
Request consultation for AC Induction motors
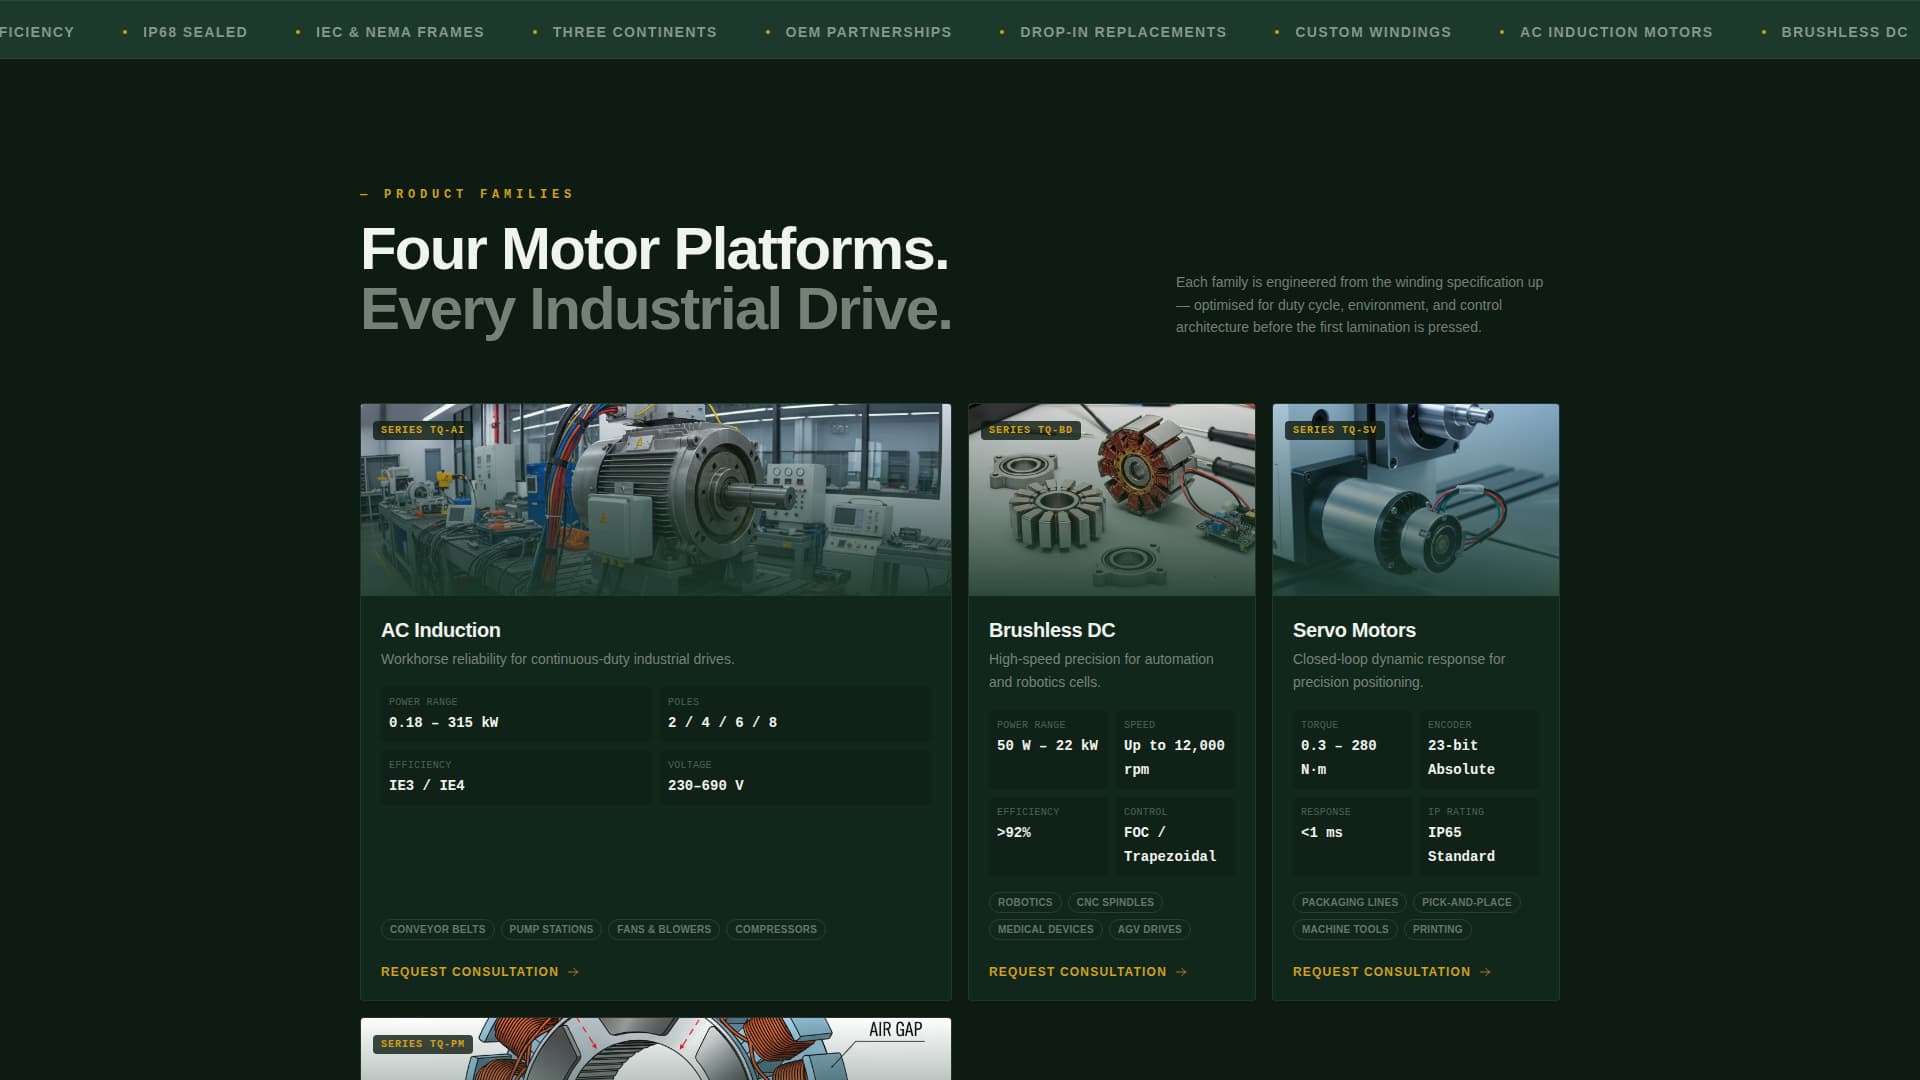[x=469, y=971]
